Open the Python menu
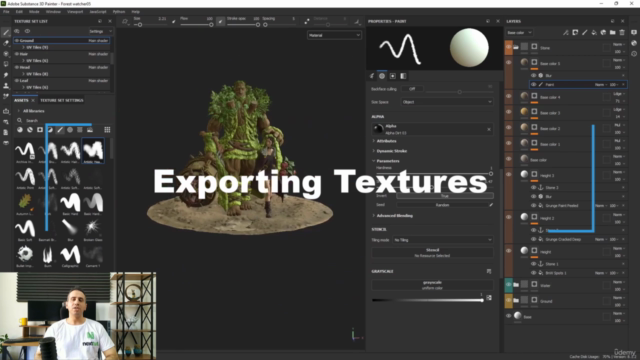This screenshot has width=640, height=360. [119, 12]
